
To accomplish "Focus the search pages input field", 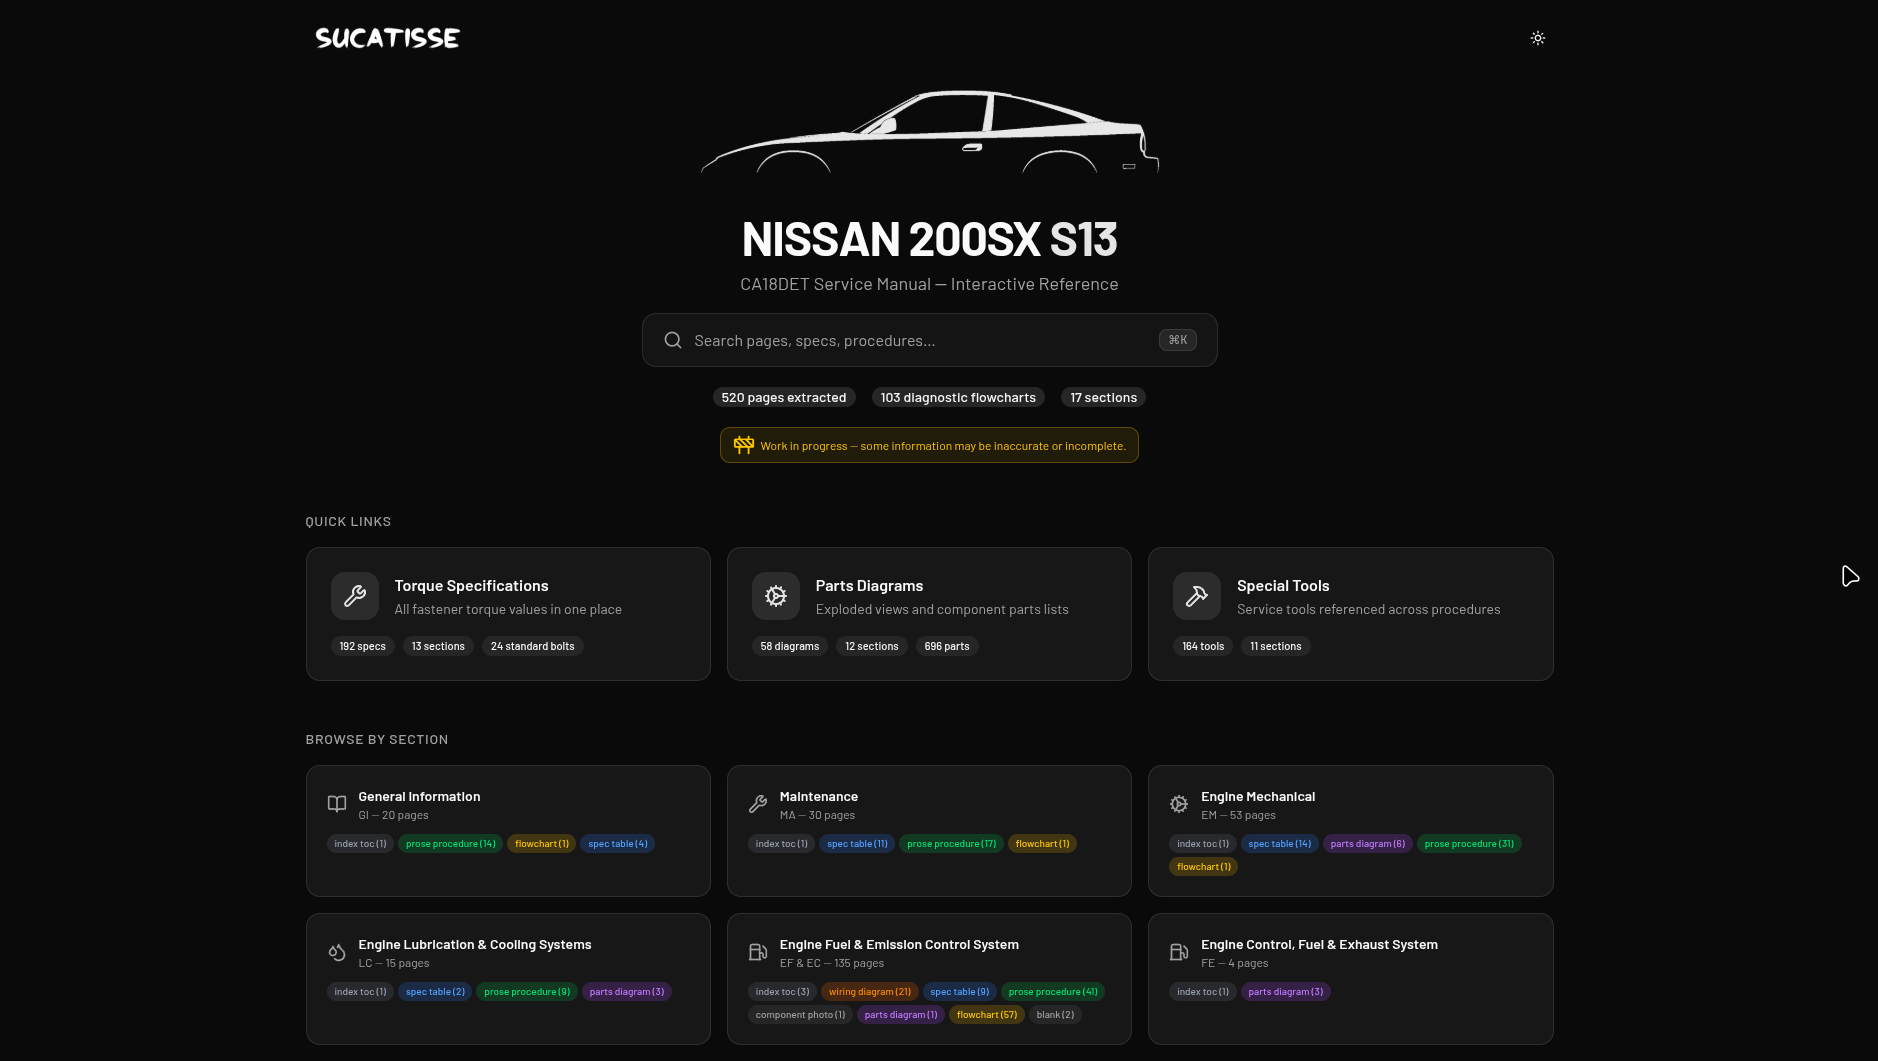I will coord(929,340).
